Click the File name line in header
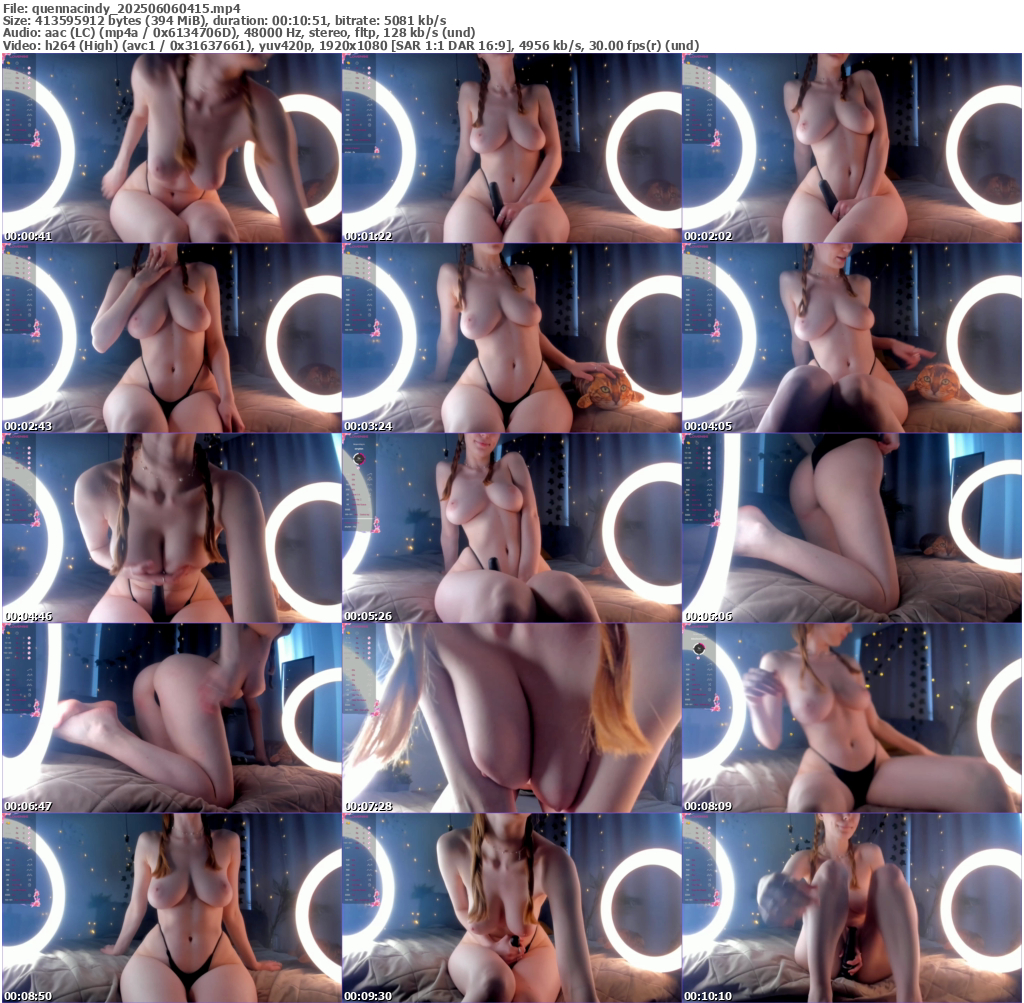The image size is (1024, 1003). (121, 7)
